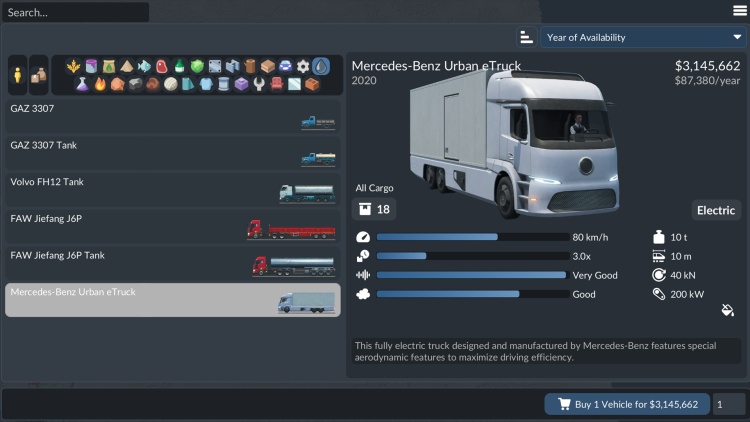The height and width of the screenshot is (422, 750).
Task: Filter by orange ore rock cargo
Action: click(x=118, y=84)
